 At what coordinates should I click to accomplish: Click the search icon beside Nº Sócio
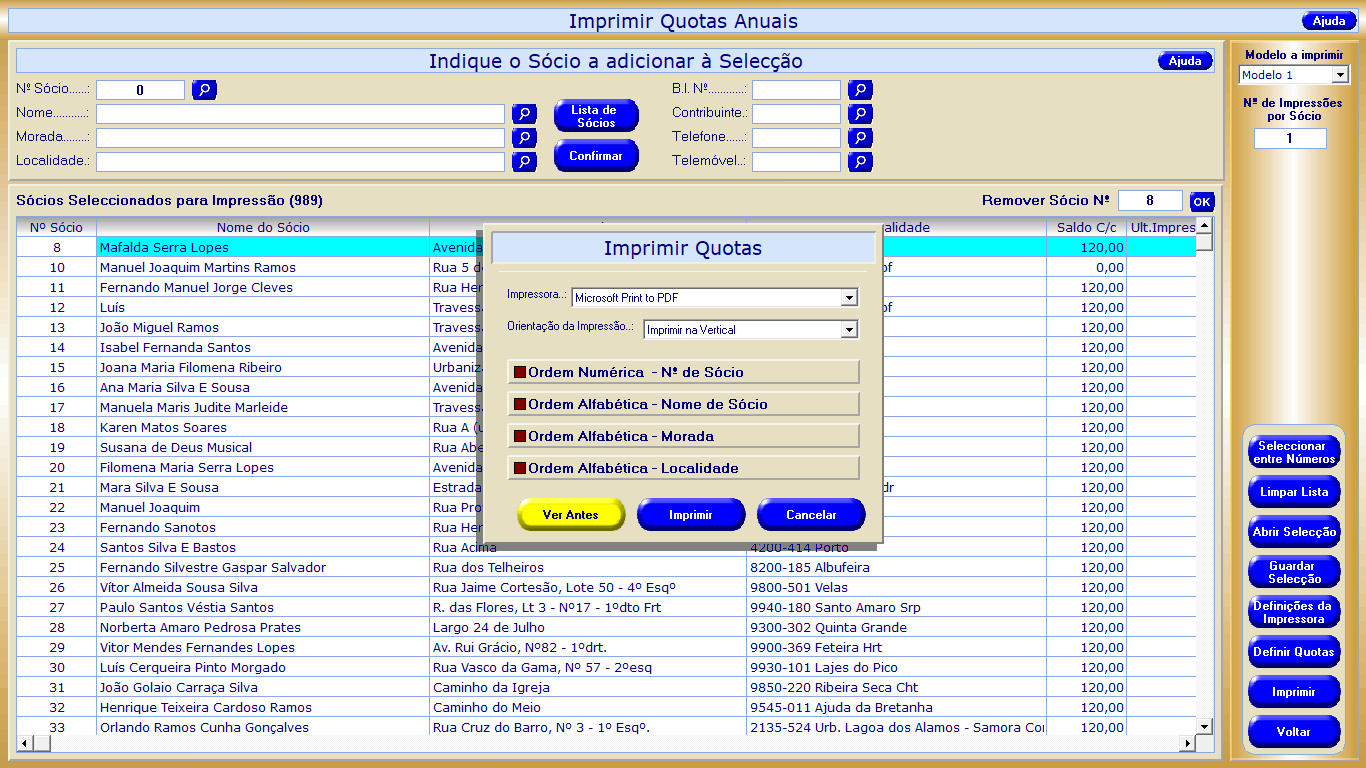pos(204,90)
